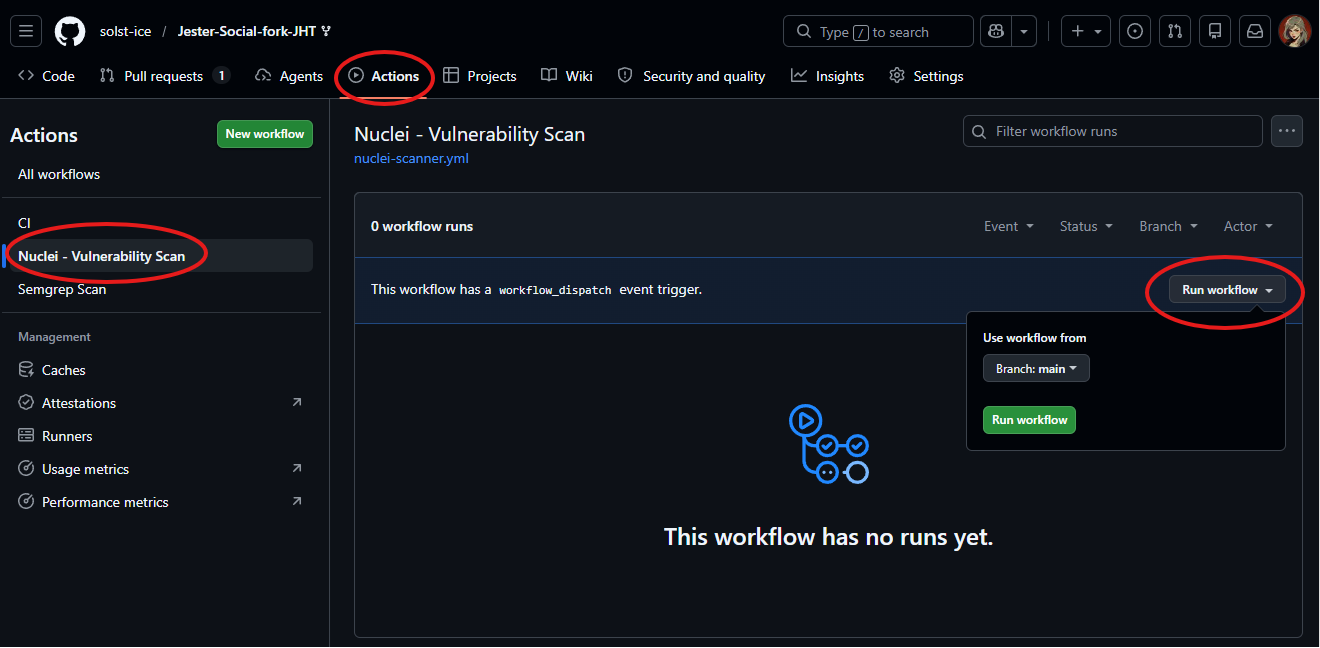Click the pull requests count badge 1
Screen dimensions: 1320x648
pos(221,76)
